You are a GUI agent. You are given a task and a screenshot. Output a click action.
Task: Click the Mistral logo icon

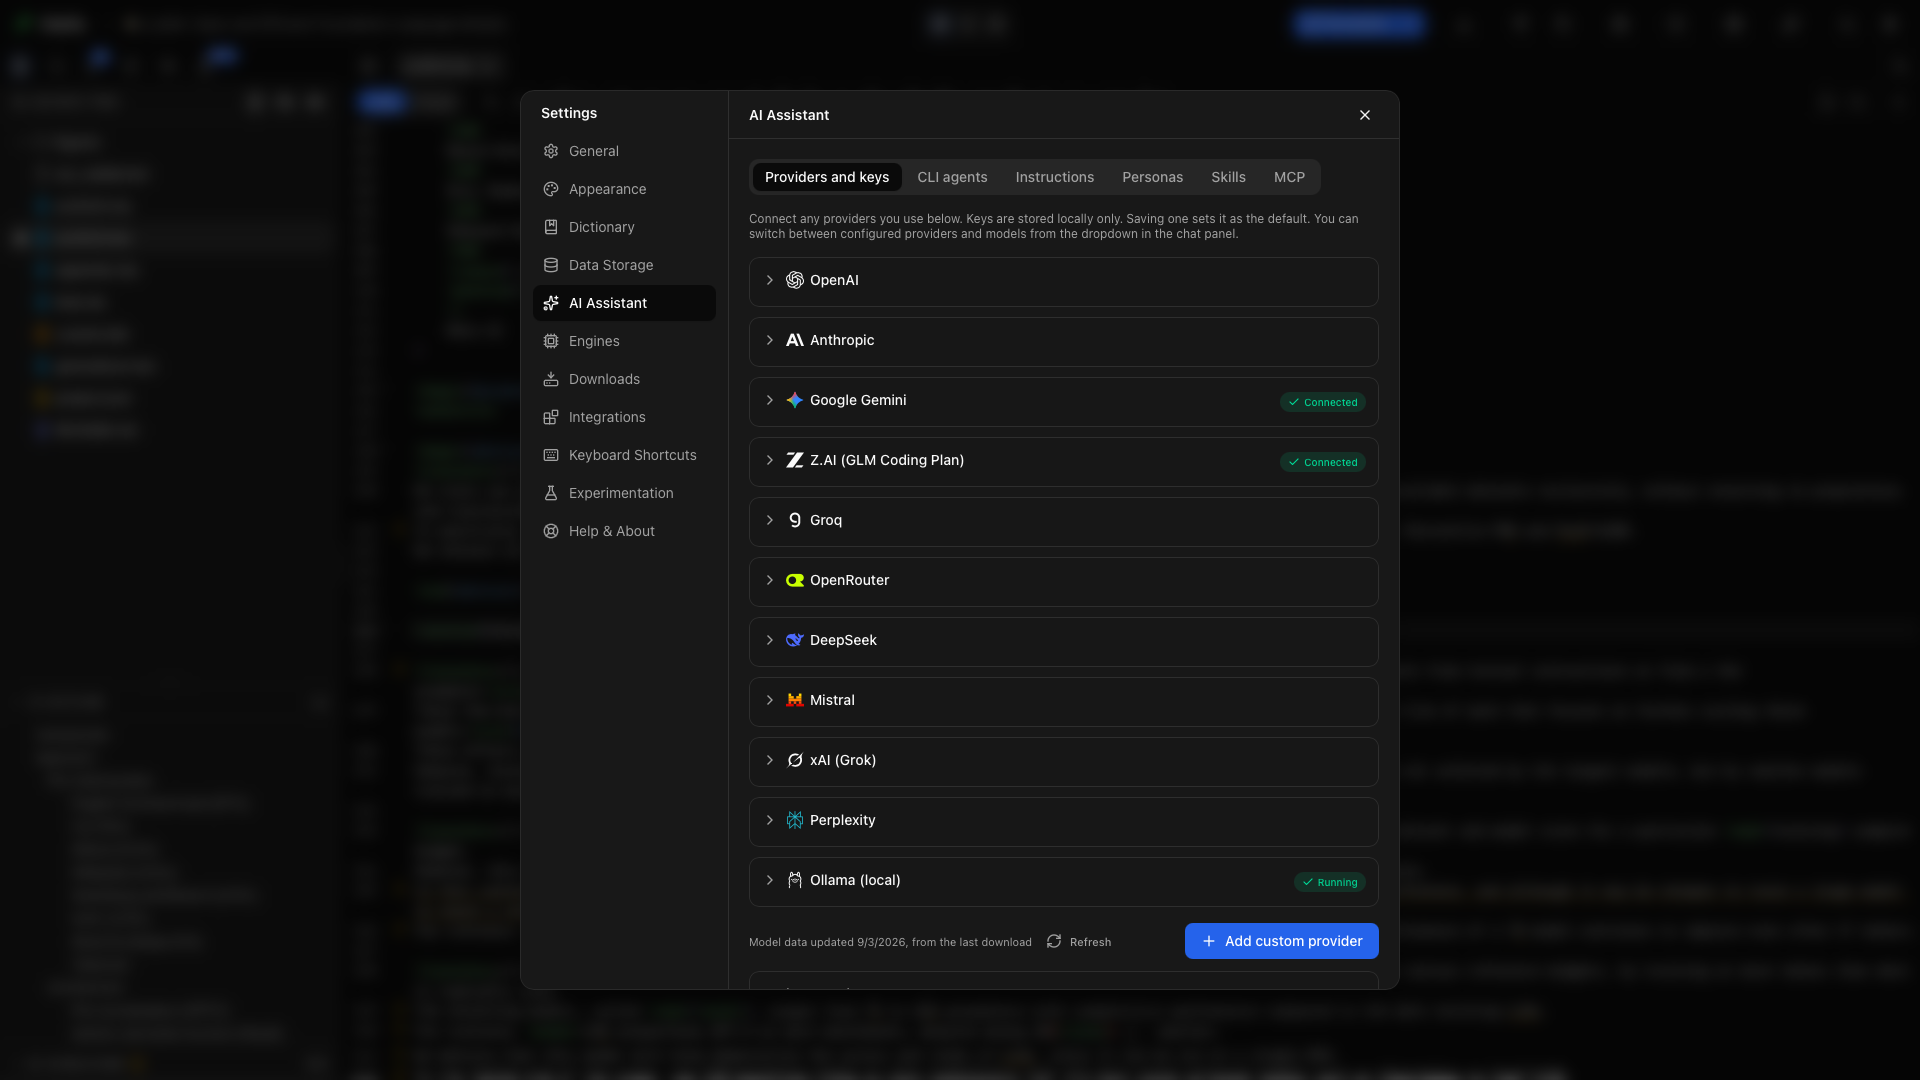[x=795, y=700]
